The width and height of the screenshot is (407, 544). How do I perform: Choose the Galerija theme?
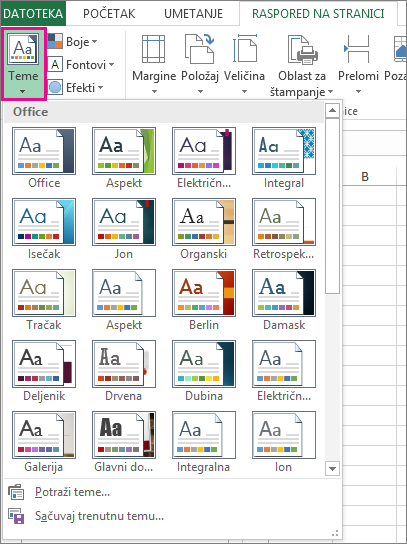click(44, 442)
